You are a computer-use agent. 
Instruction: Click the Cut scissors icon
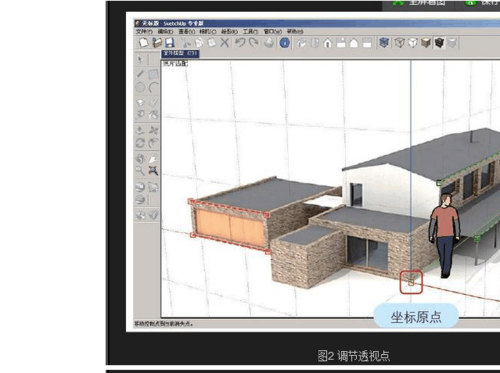(x=186, y=43)
